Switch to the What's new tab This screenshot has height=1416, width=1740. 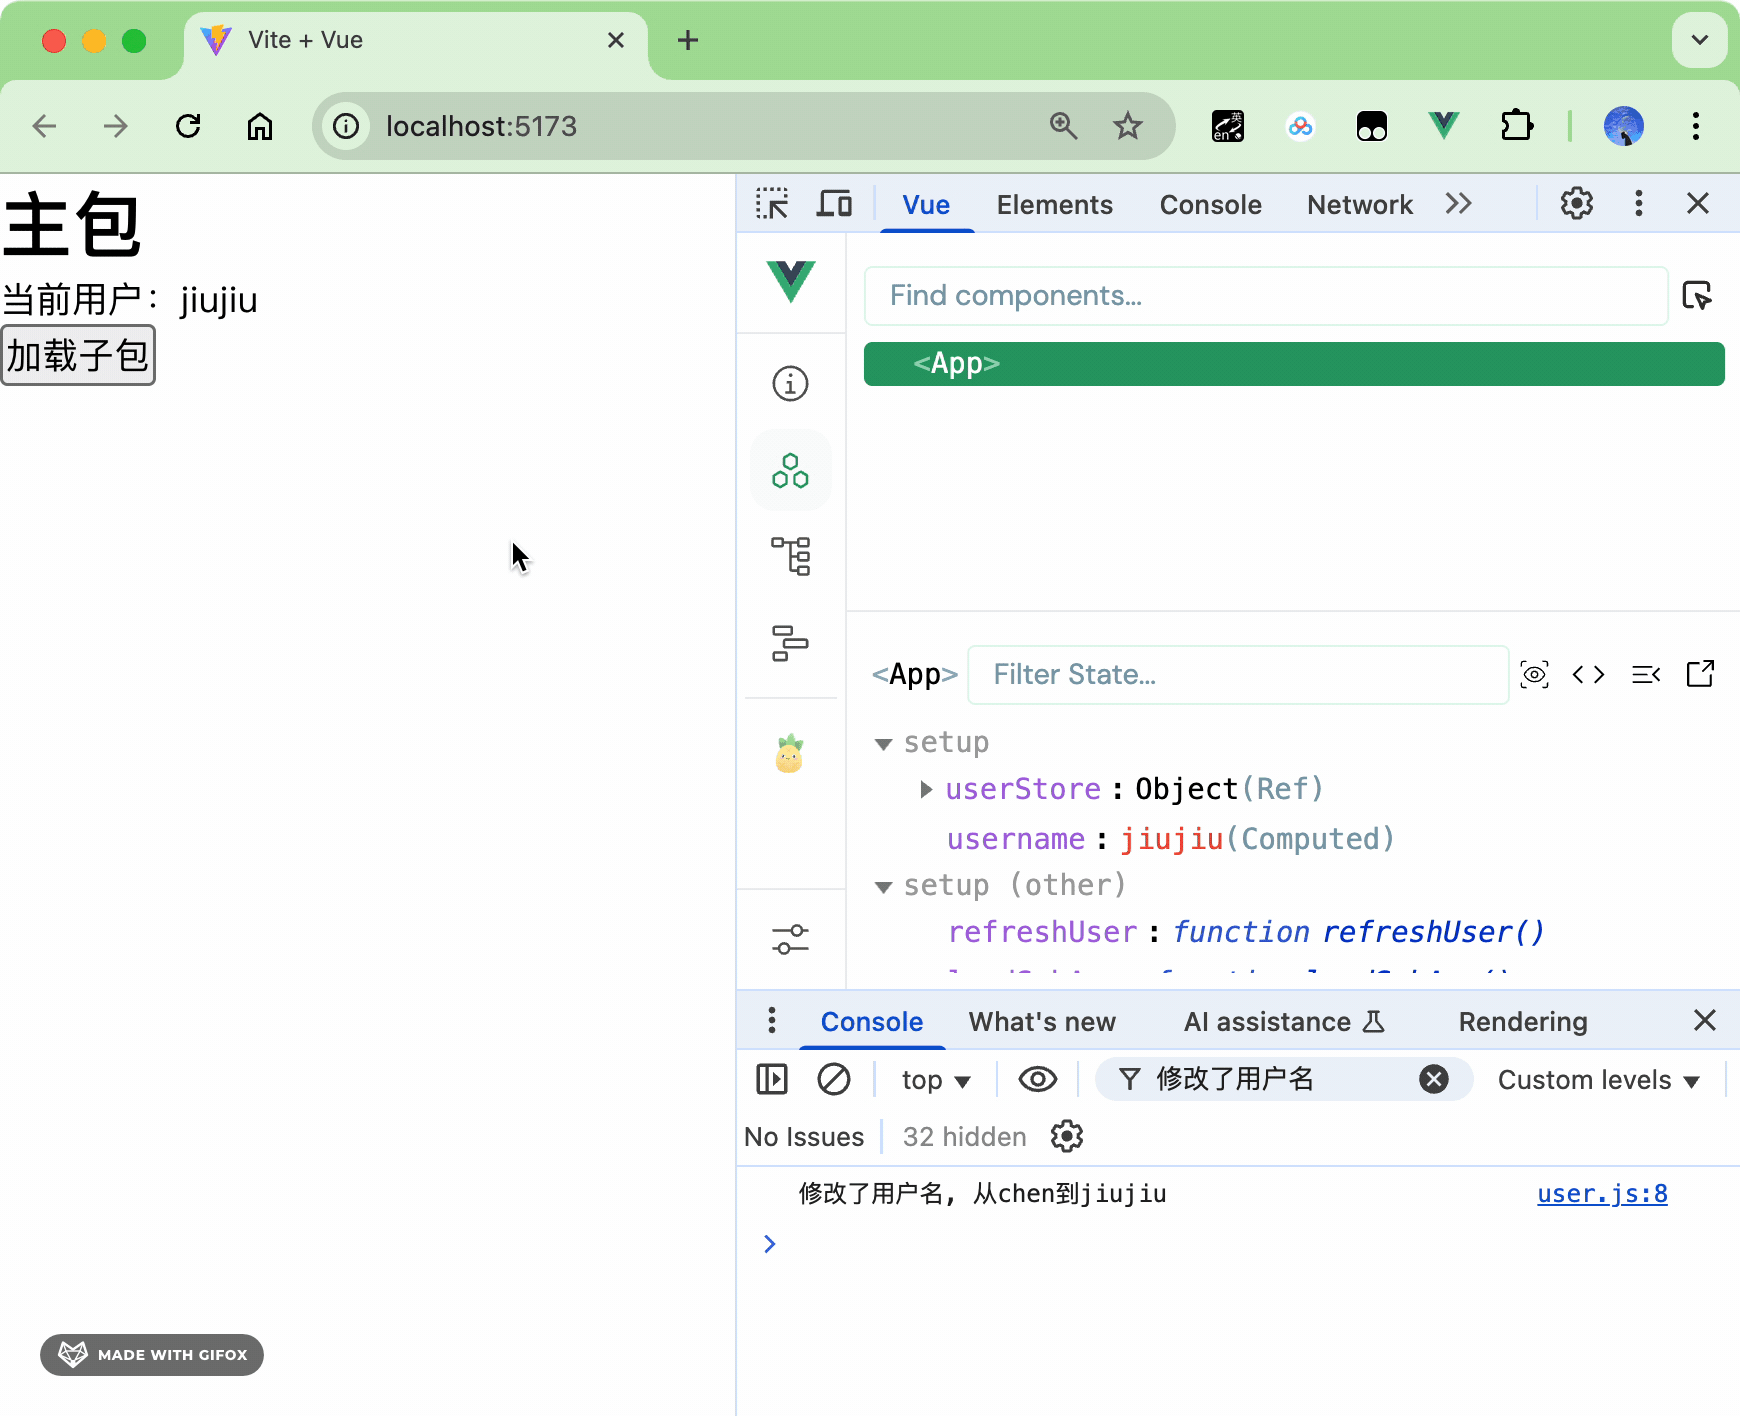click(x=1042, y=1021)
